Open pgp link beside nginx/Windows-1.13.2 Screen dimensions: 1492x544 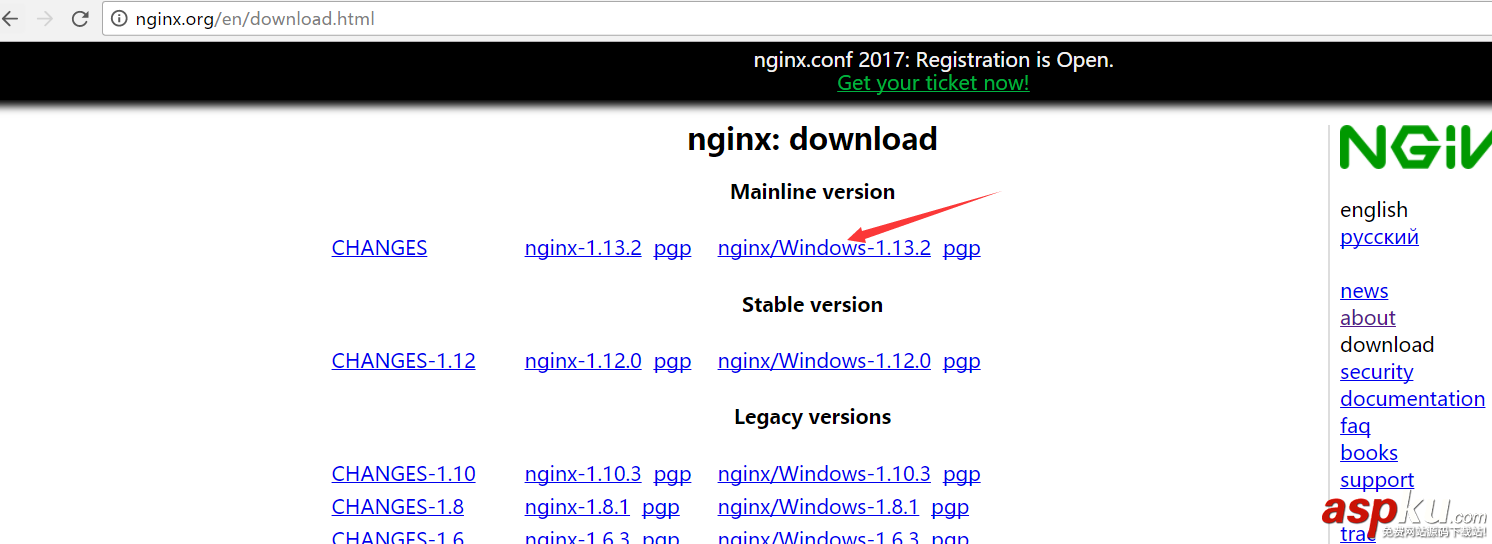point(961,248)
